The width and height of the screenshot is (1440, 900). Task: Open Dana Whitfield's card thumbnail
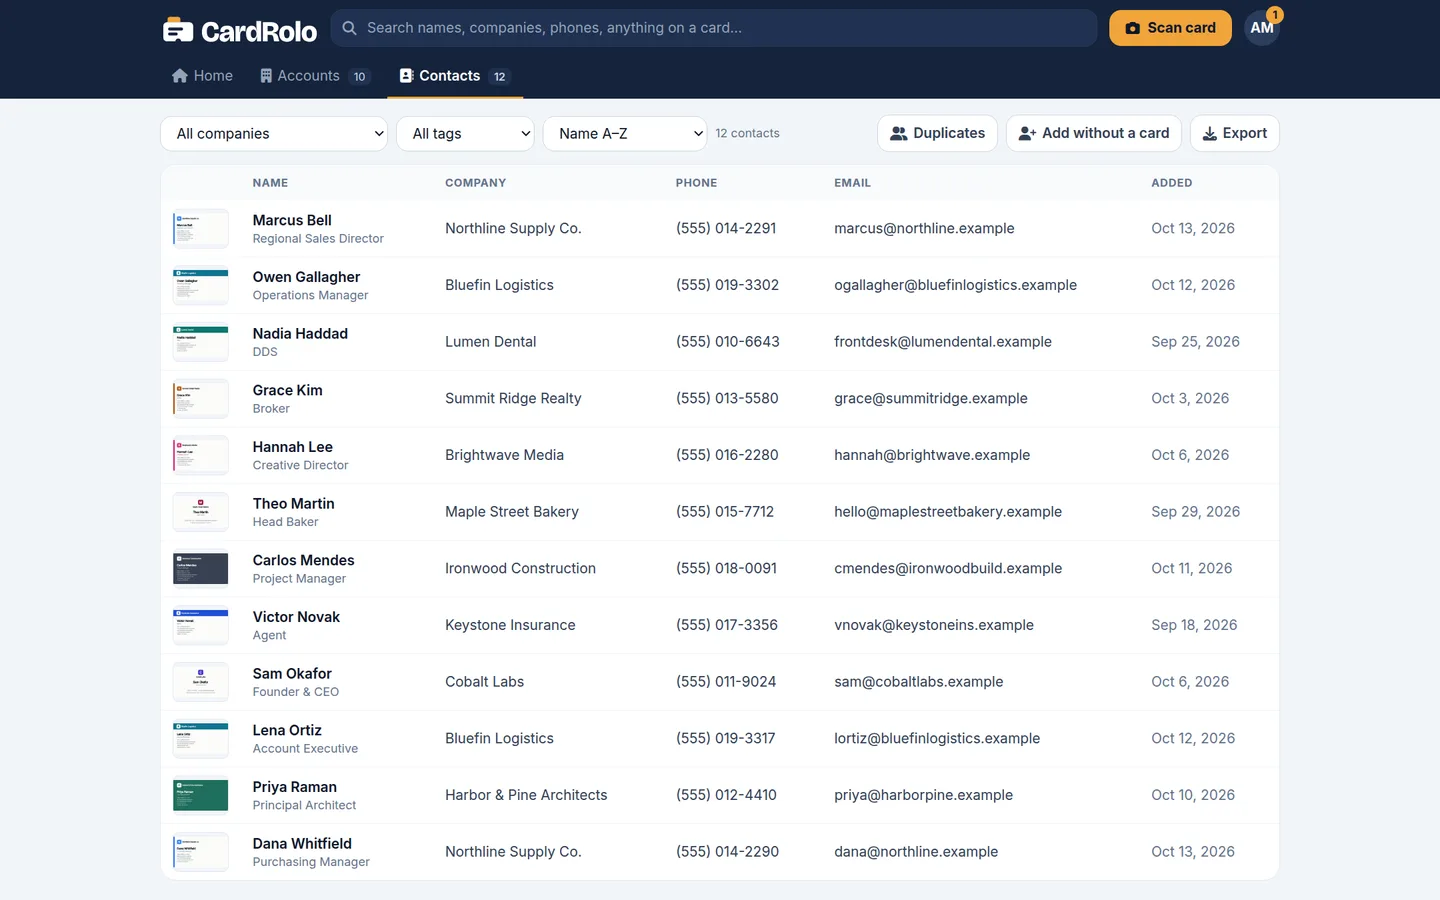click(x=201, y=852)
